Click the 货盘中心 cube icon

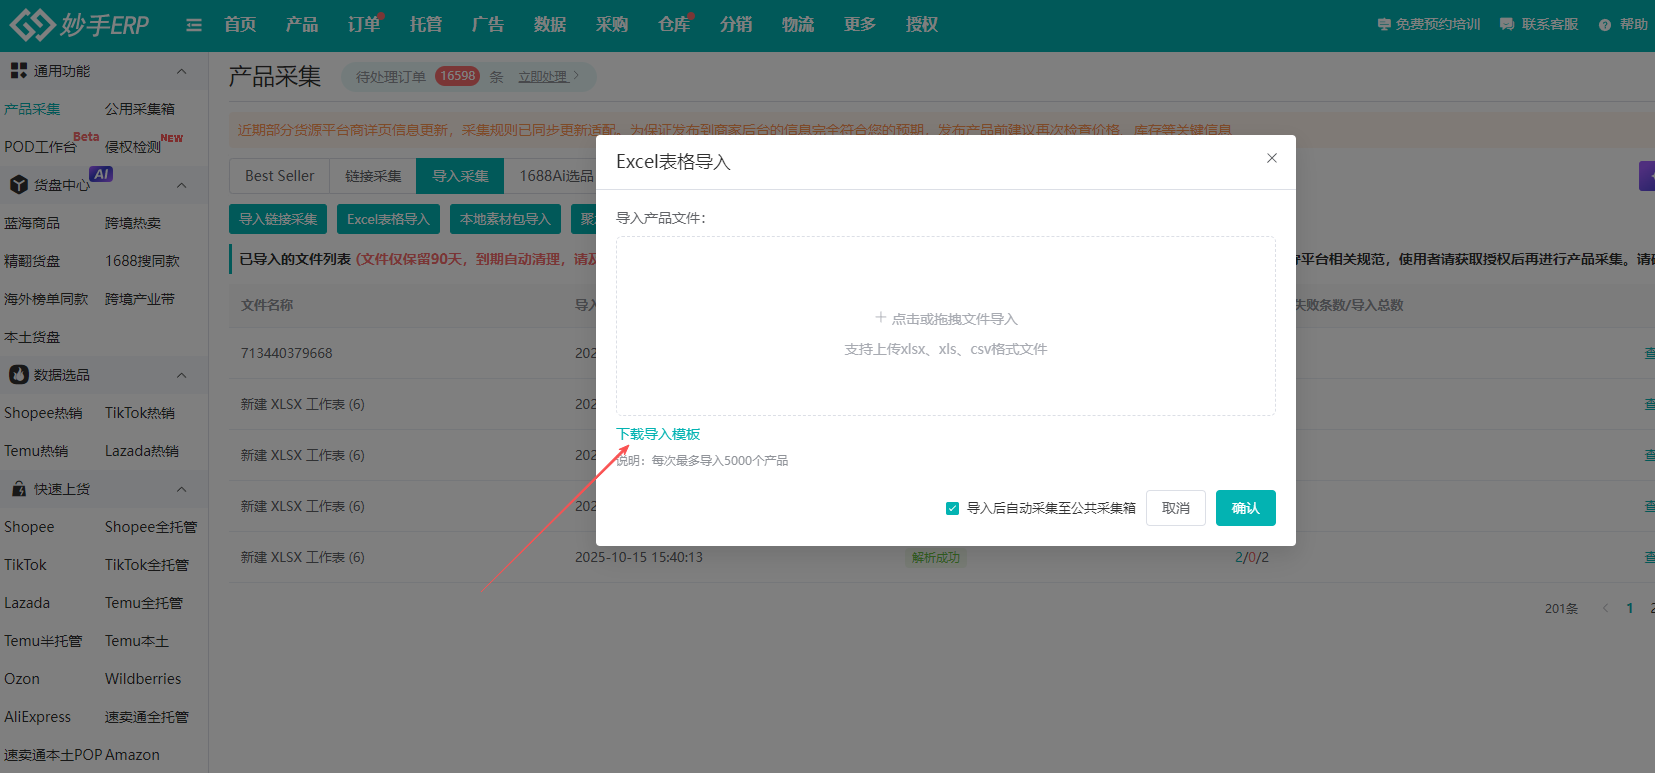18,185
